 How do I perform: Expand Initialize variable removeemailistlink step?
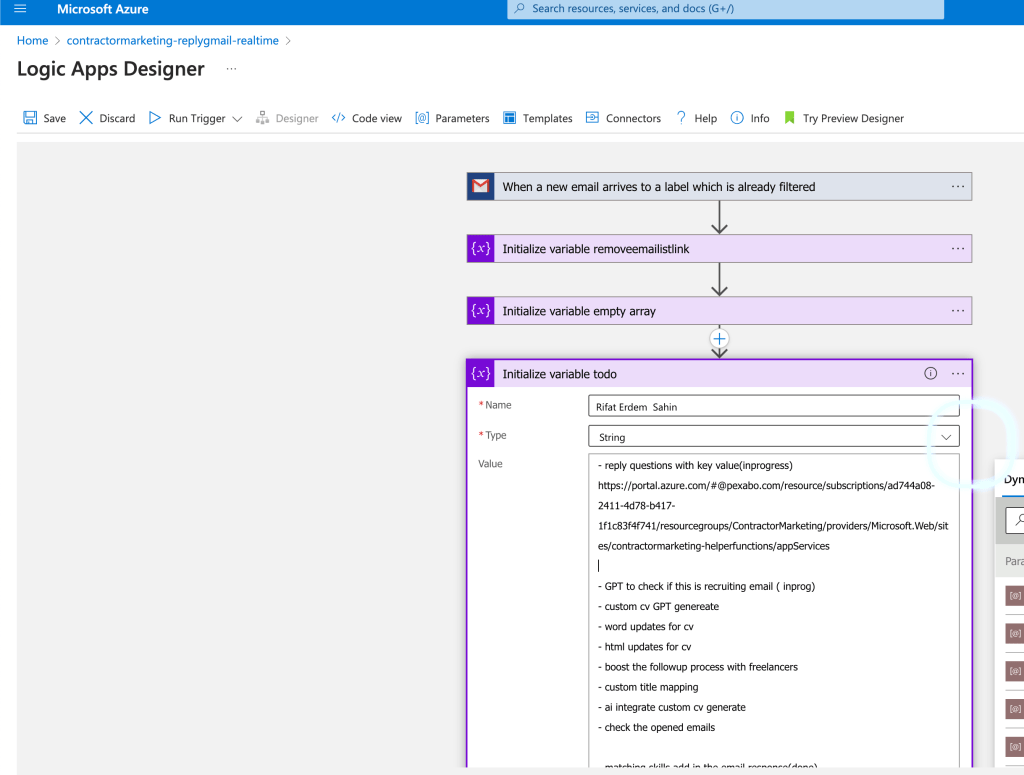719,249
